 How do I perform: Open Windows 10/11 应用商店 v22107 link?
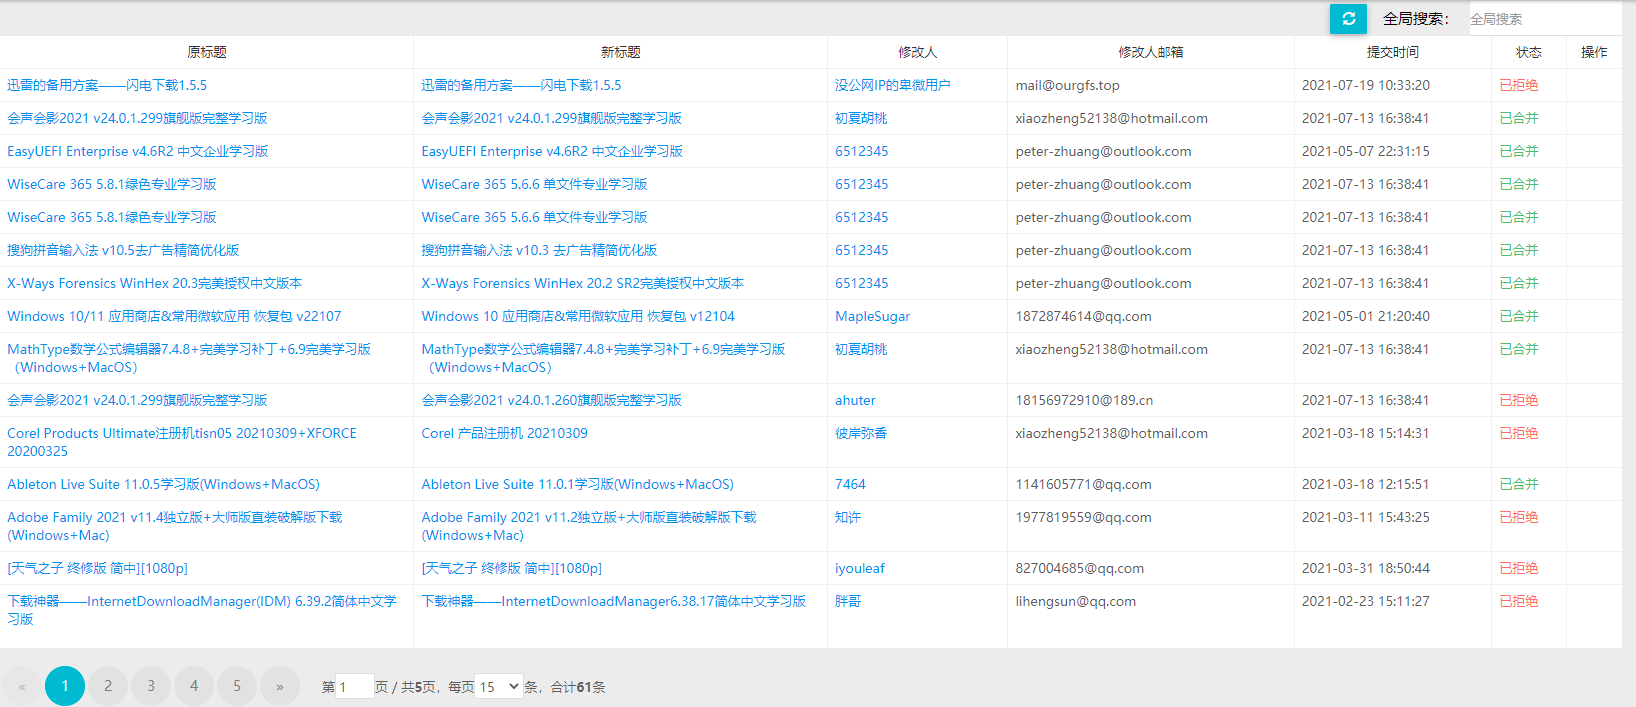tap(174, 316)
